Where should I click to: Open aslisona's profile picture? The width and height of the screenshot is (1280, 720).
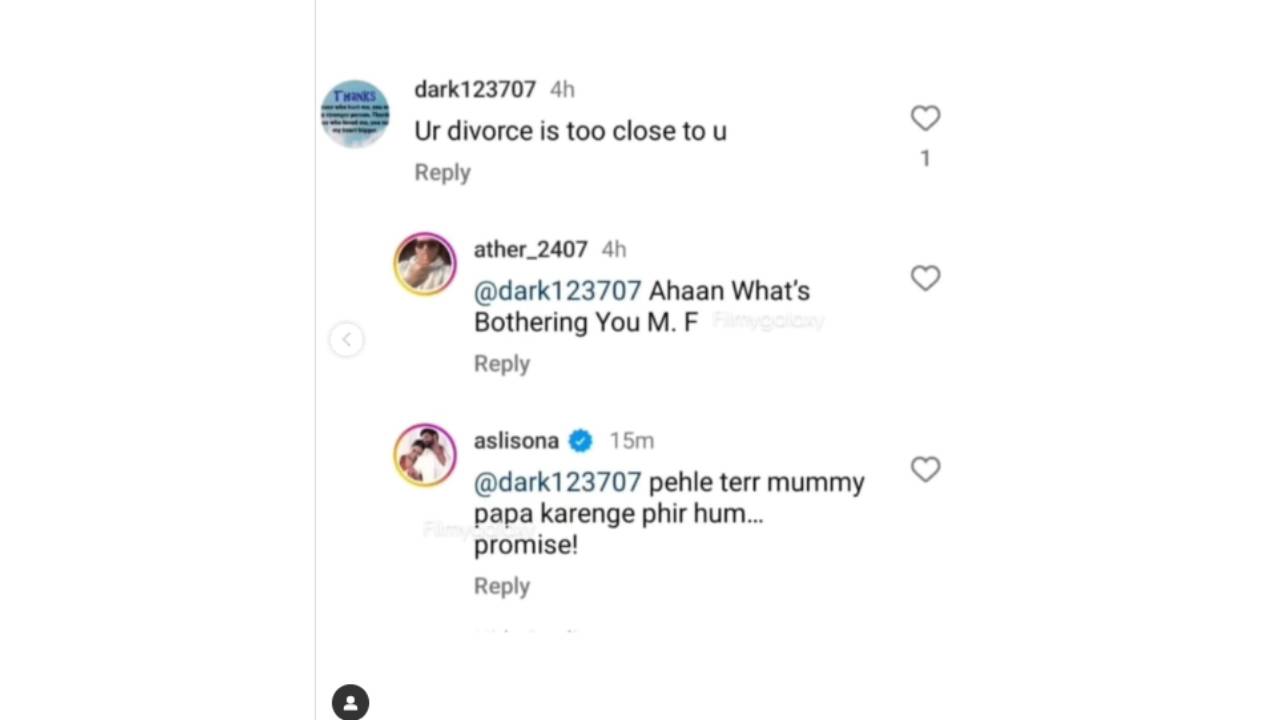tap(425, 455)
